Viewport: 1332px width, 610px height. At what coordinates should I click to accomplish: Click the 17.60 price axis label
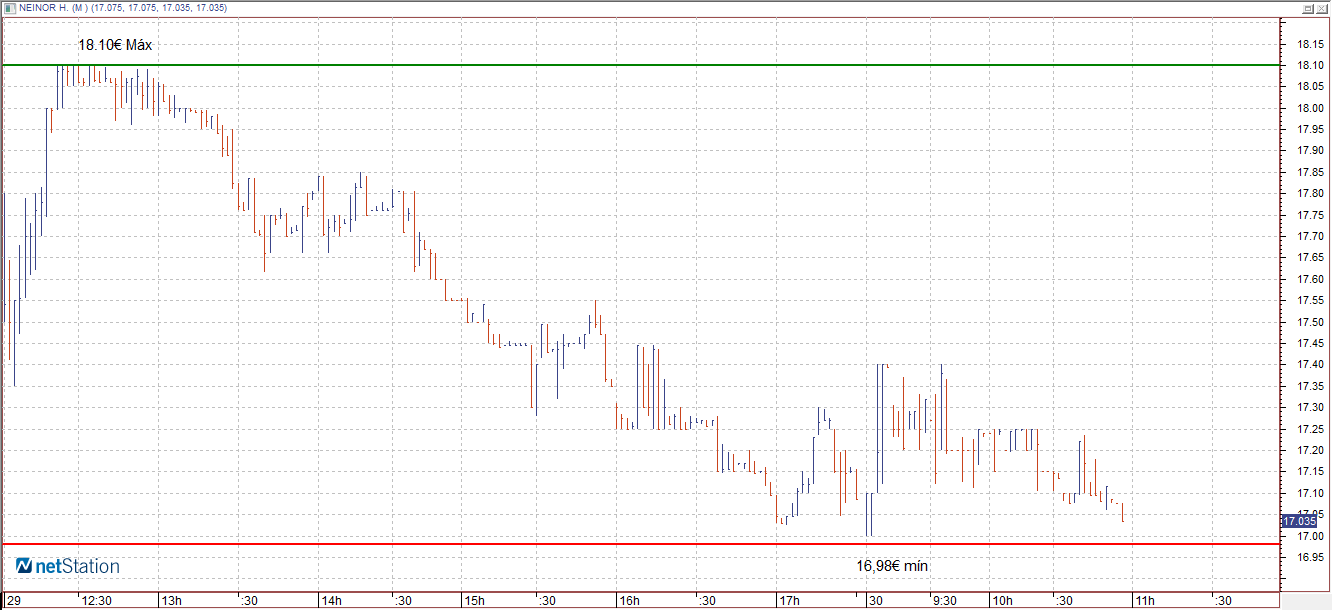1310,280
